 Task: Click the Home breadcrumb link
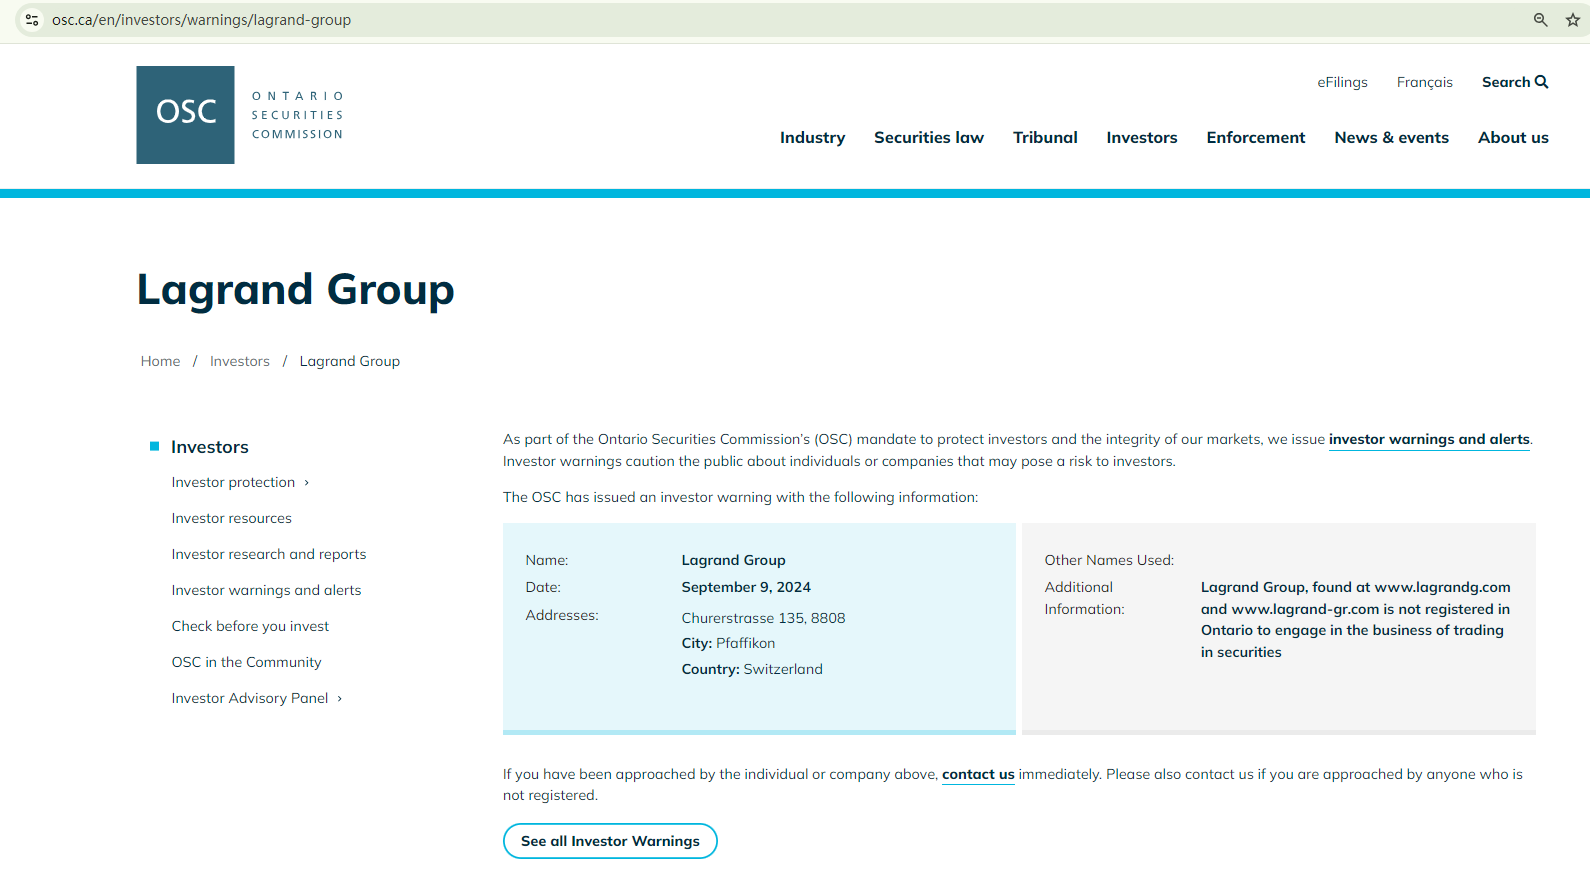[x=160, y=361]
